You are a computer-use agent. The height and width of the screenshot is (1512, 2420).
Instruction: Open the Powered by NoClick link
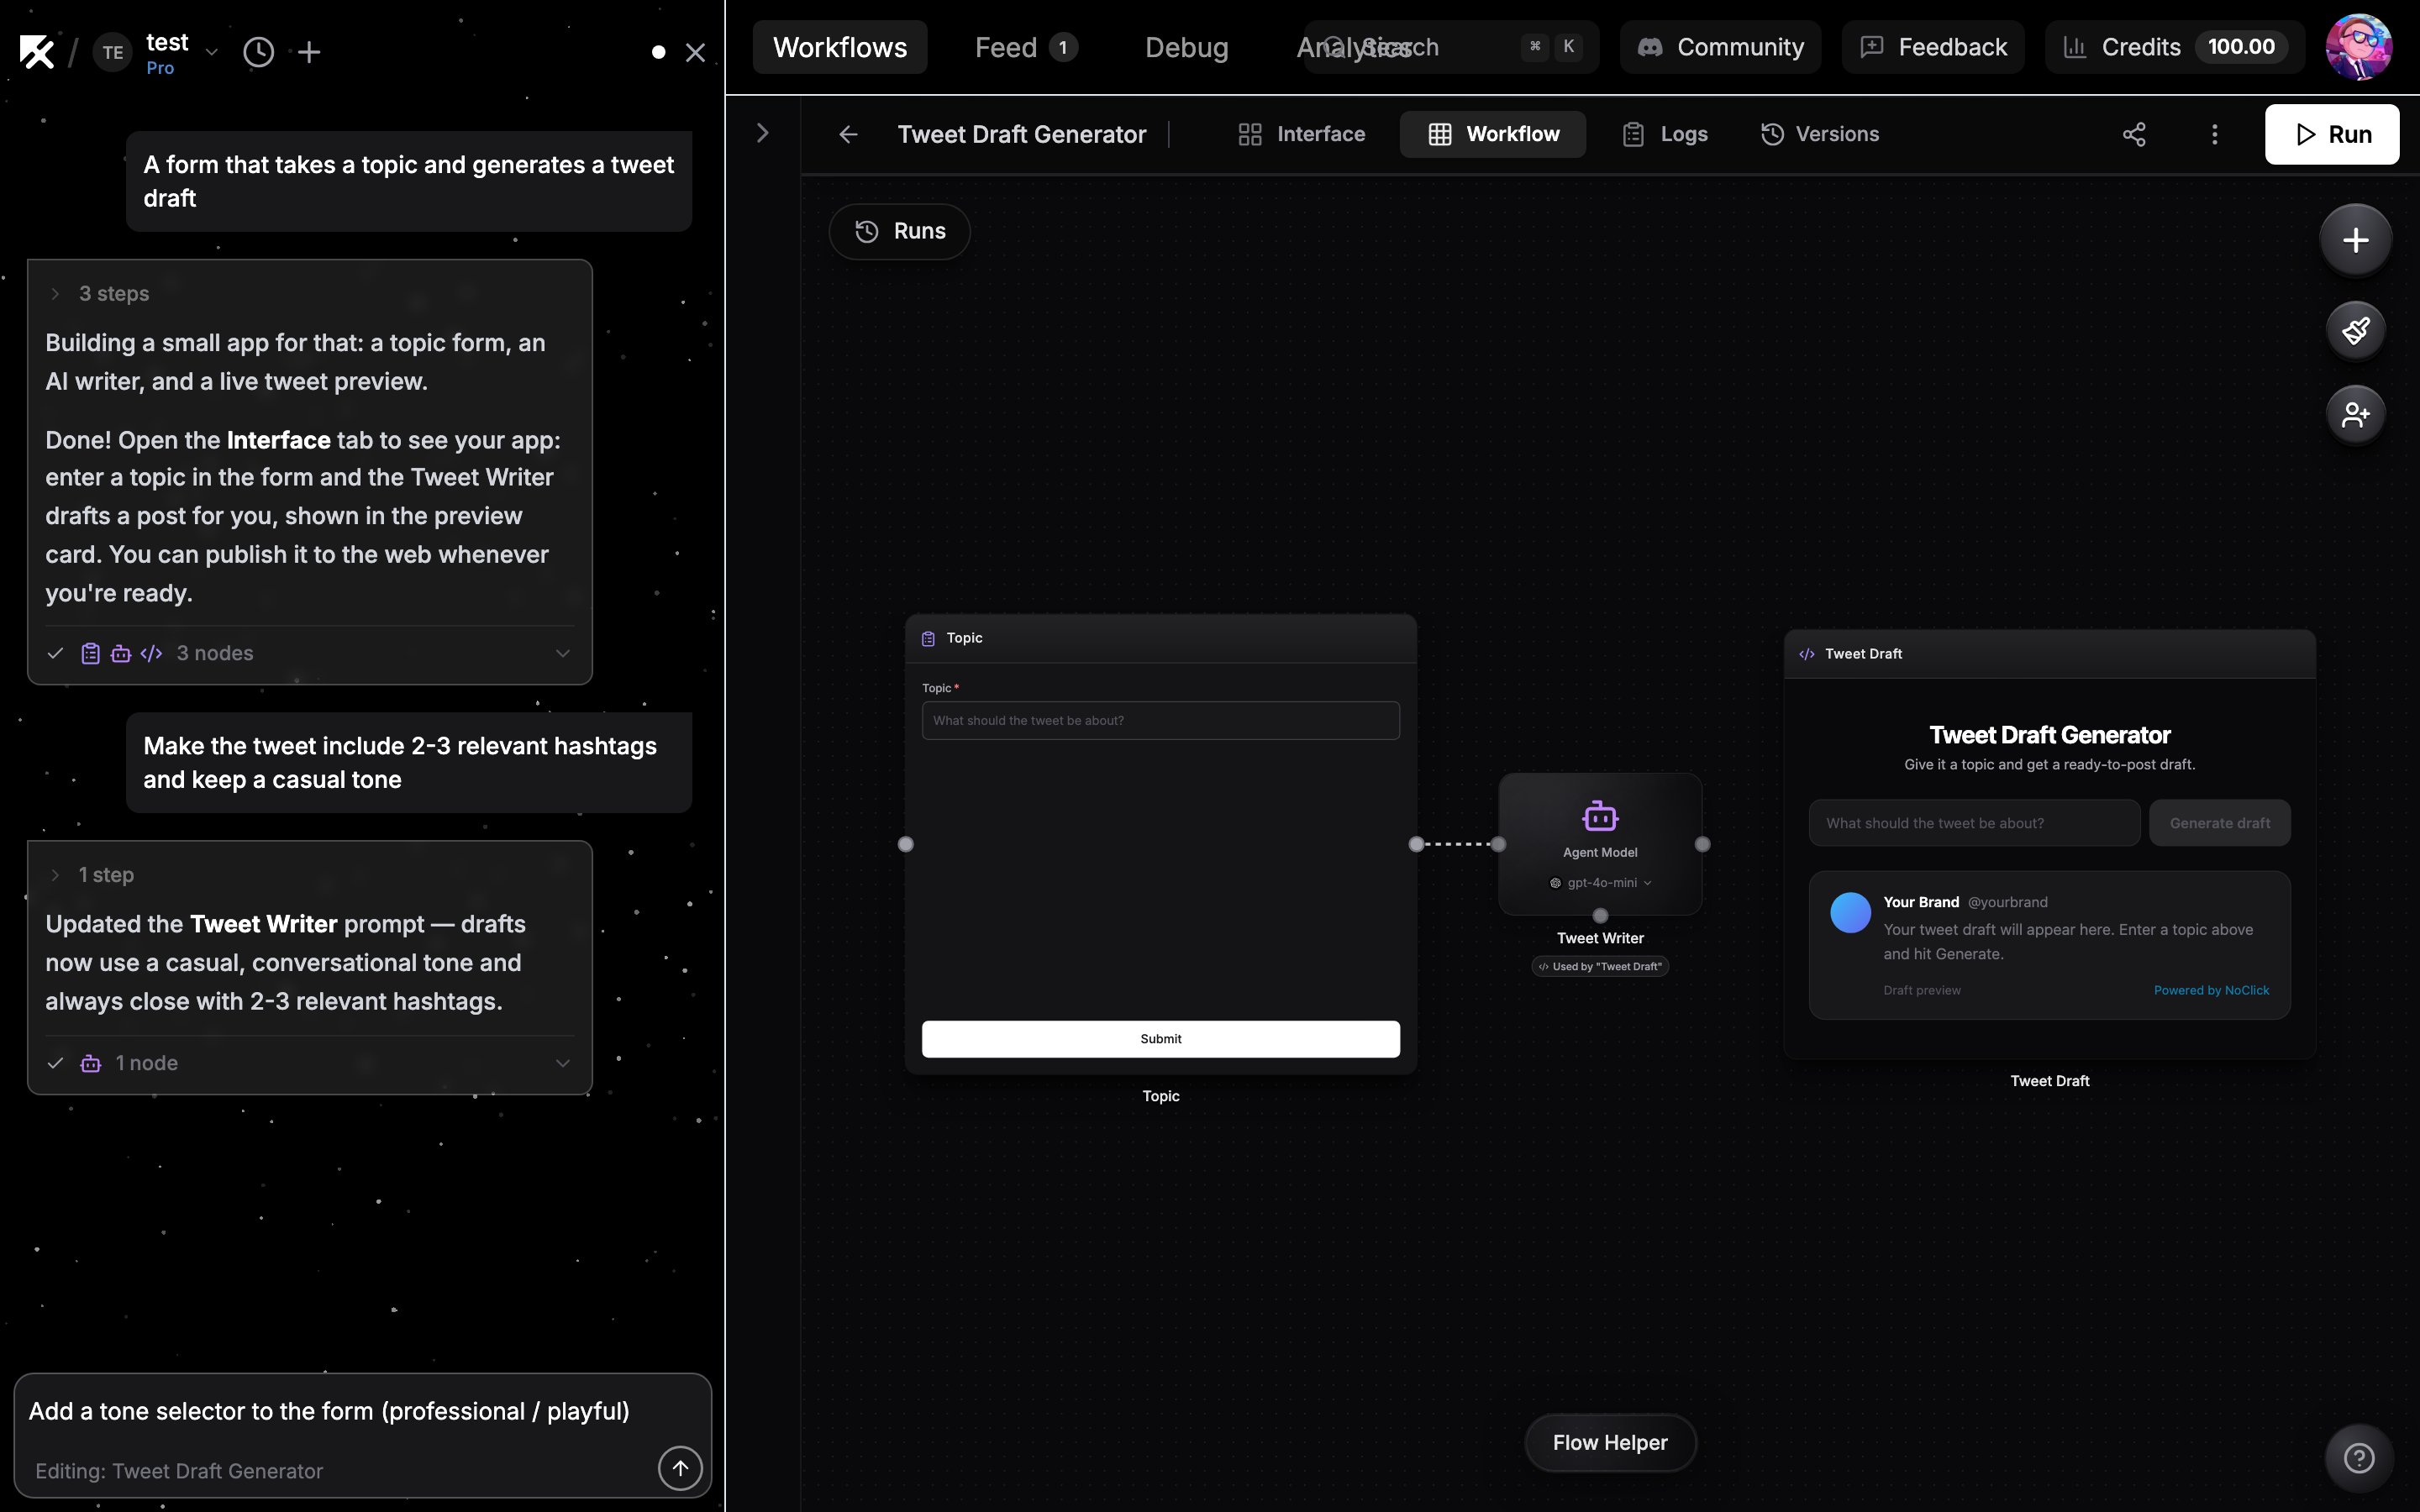(x=2211, y=990)
